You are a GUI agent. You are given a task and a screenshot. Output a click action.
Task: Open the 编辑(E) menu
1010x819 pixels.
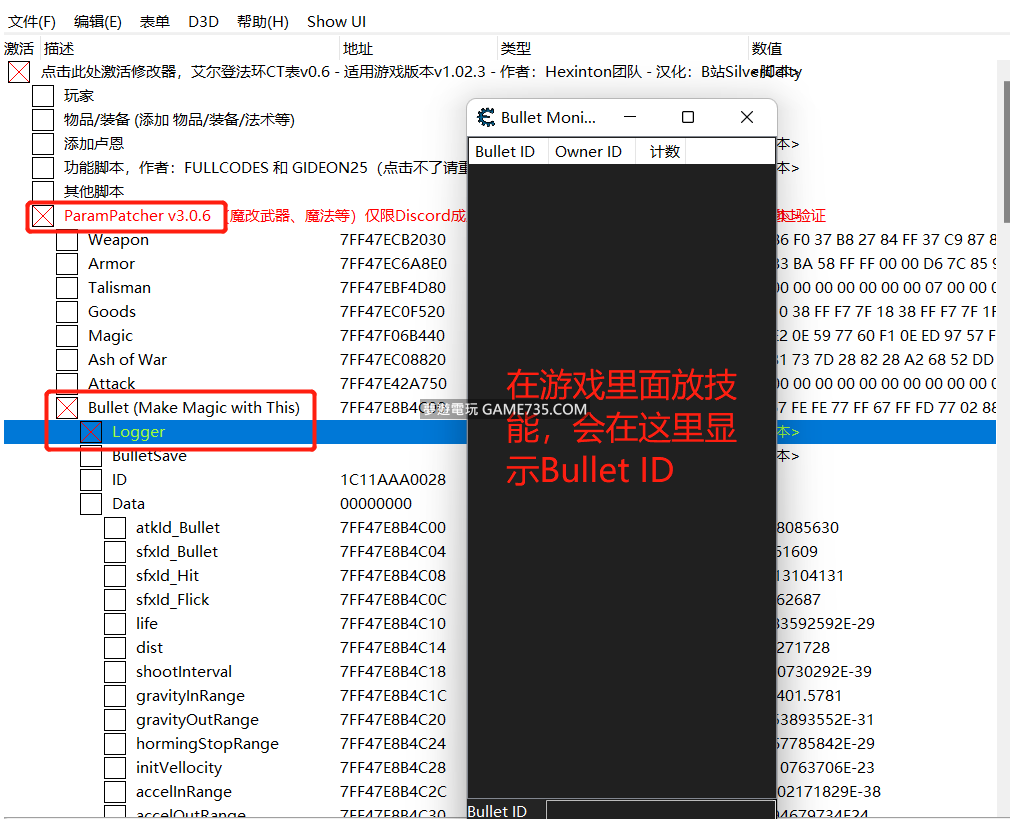tap(97, 21)
